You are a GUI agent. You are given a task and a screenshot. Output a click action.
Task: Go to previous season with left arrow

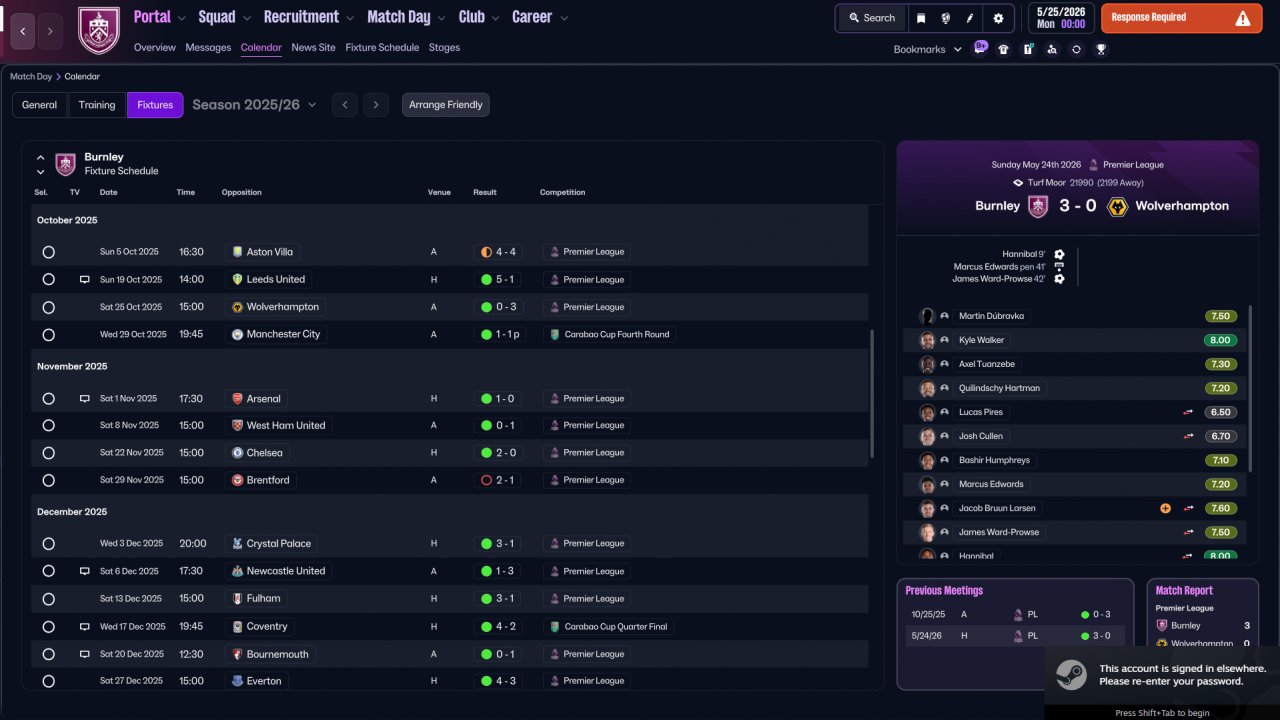pos(345,105)
